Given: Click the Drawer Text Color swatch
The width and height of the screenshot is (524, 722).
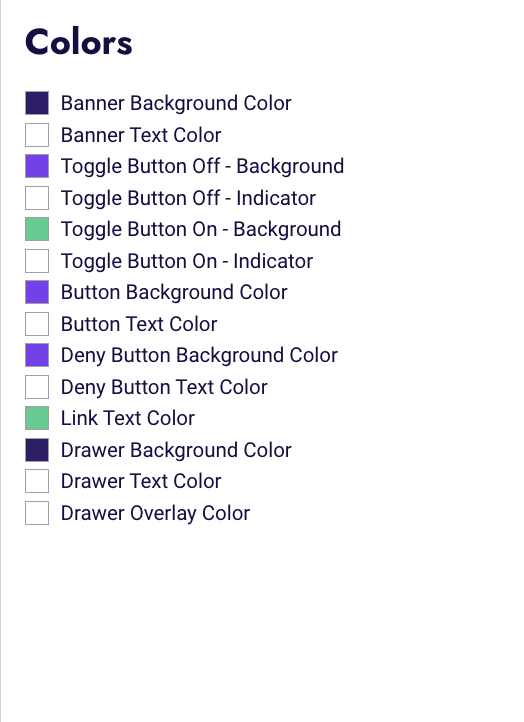Looking at the screenshot, I should click(37, 481).
